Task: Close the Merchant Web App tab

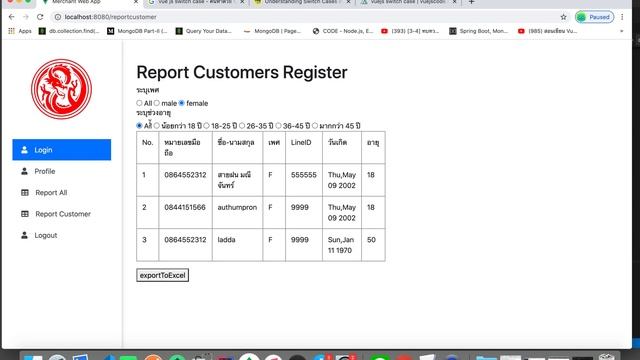Action: pyautogui.click(x=136, y=2)
